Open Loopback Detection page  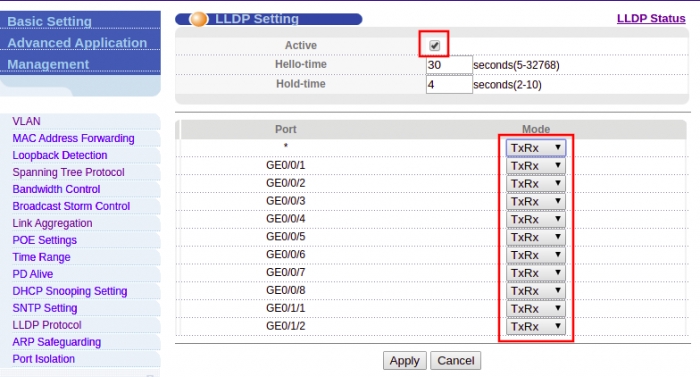click(x=60, y=155)
